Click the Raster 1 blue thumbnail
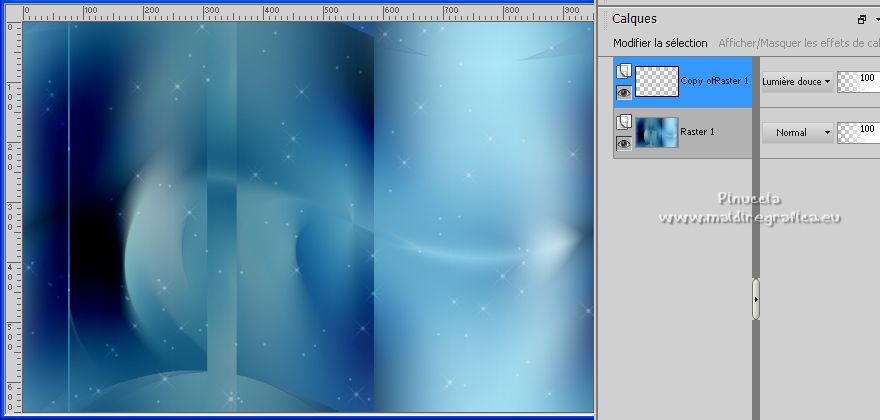880x420 pixels. (x=657, y=133)
